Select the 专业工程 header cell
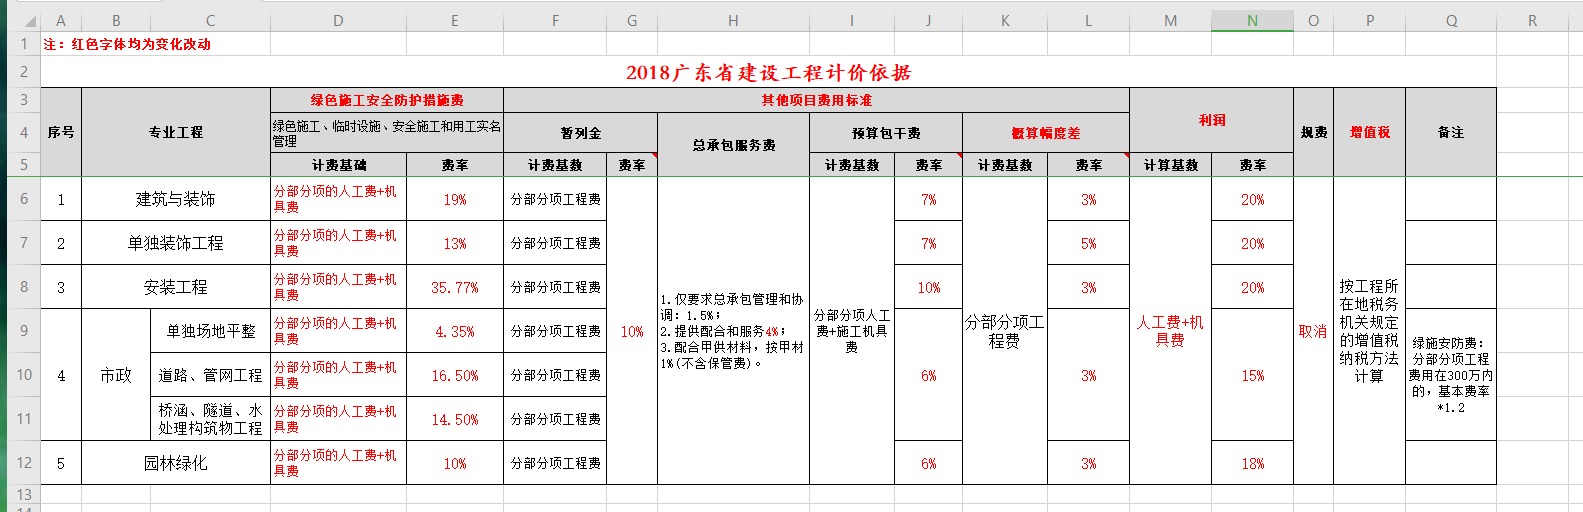The width and height of the screenshot is (1583, 512). point(176,132)
